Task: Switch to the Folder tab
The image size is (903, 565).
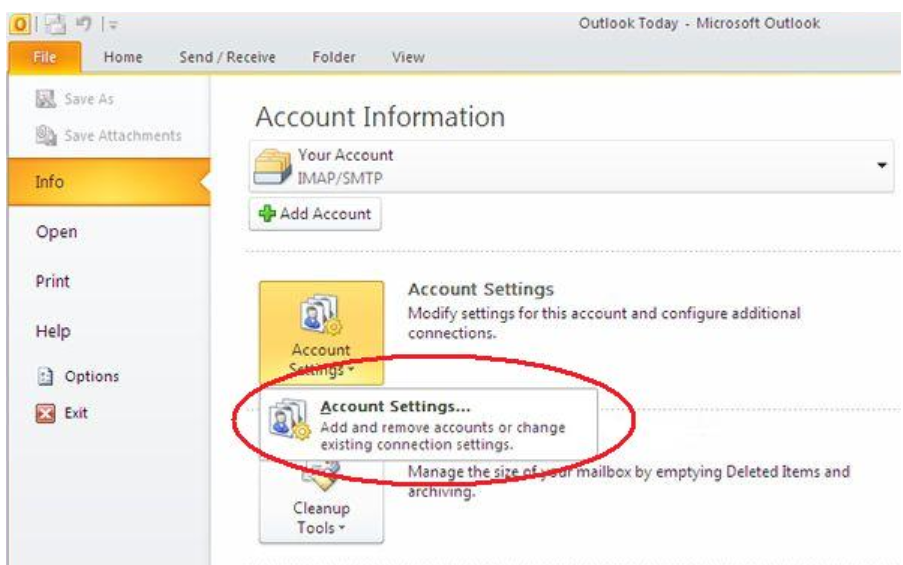Action: [x=333, y=57]
